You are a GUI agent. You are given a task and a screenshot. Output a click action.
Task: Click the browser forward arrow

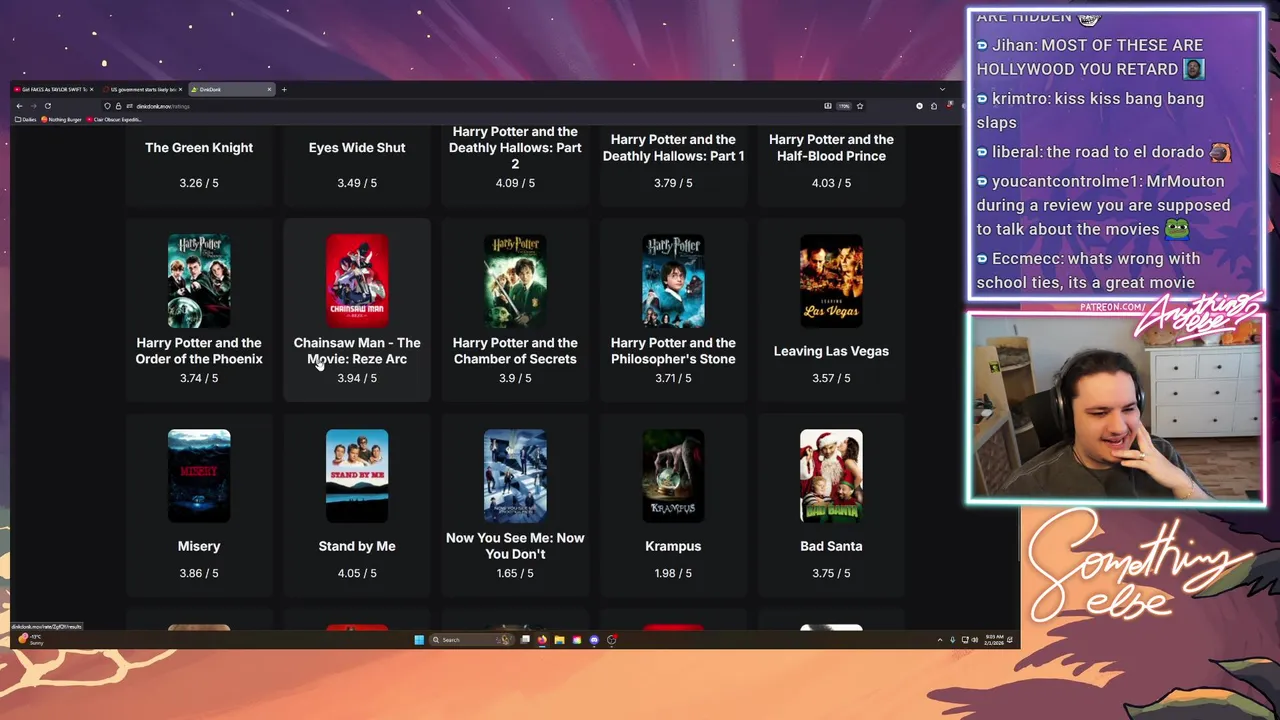click(33, 106)
